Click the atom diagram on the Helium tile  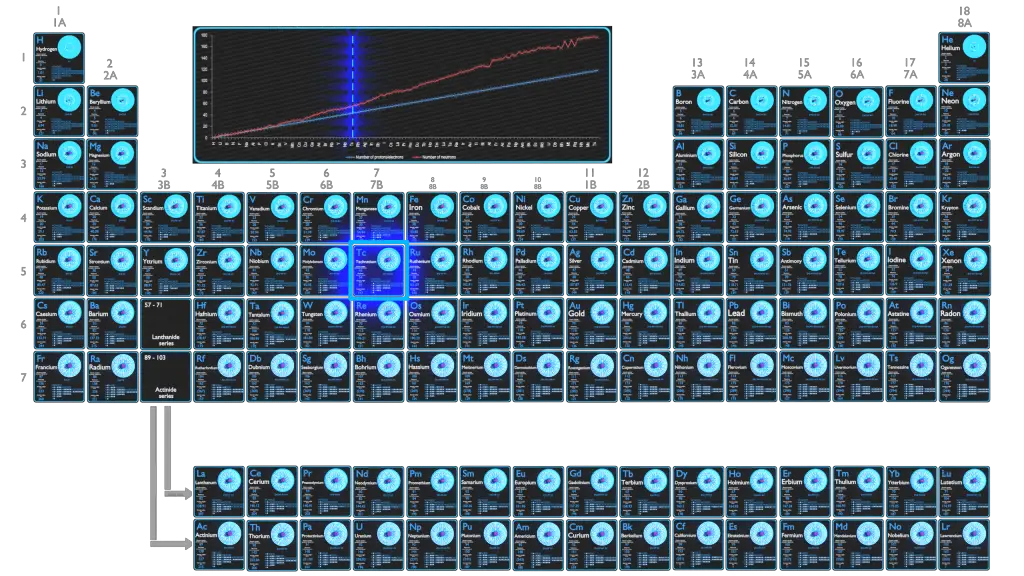tap(974, 47)
